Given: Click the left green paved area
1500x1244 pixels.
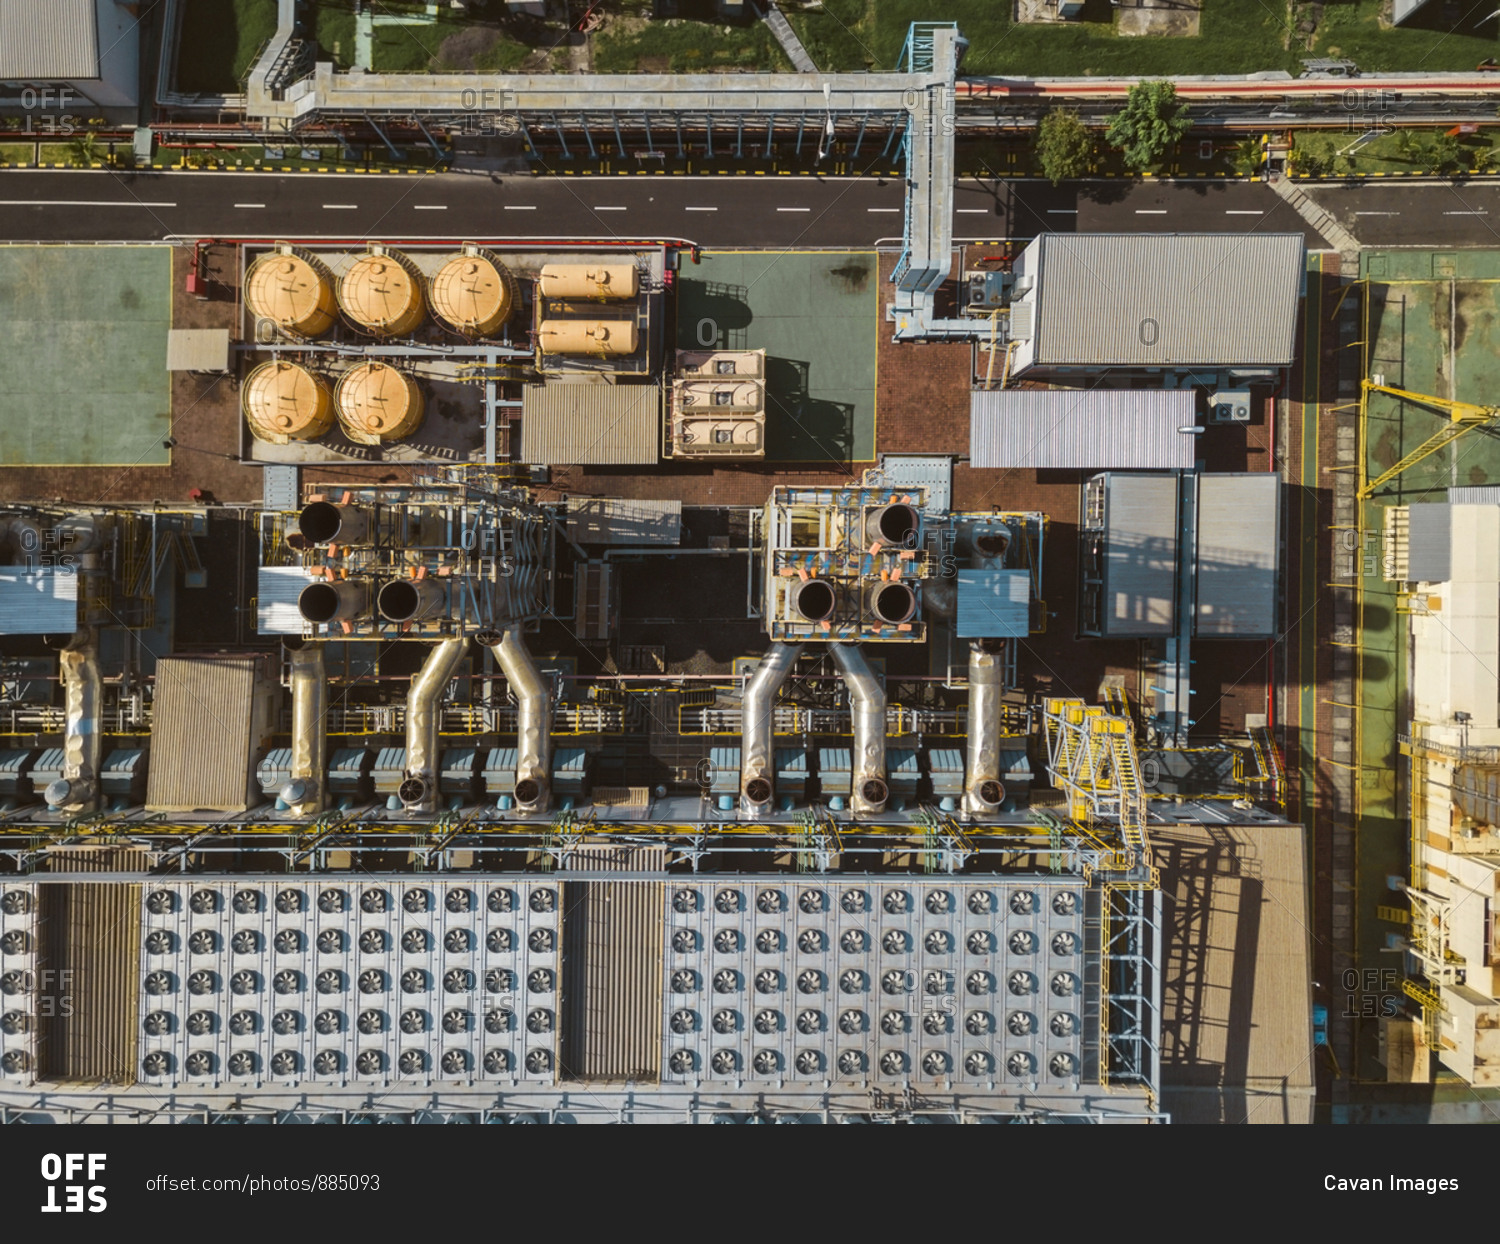Looking at the screenshot, I should [x=83, y=355].
